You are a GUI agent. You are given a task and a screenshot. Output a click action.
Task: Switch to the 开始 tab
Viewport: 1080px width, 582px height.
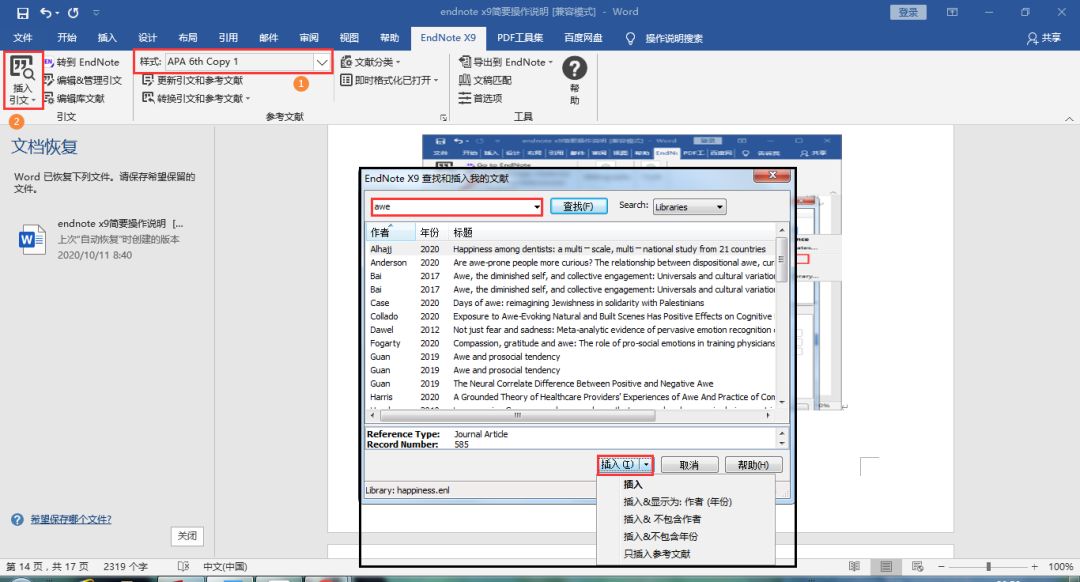click(x=67, y=38)
